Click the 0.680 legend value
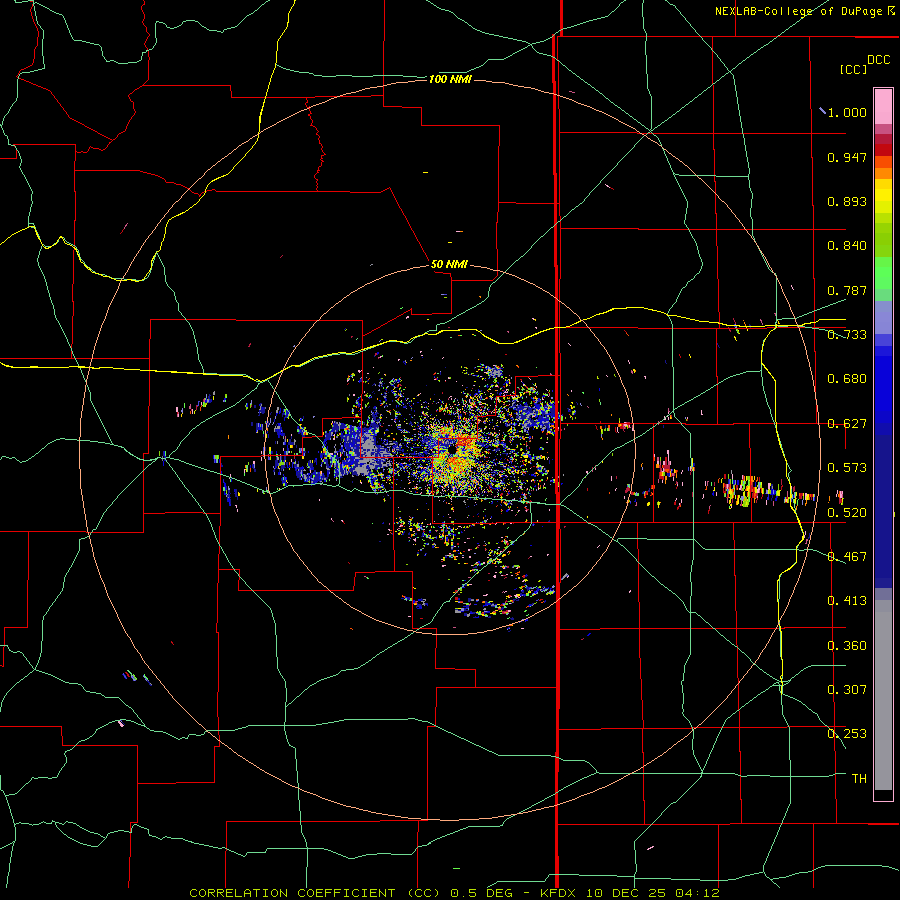This screenshot has height=900, width=900. coord(847,379)
